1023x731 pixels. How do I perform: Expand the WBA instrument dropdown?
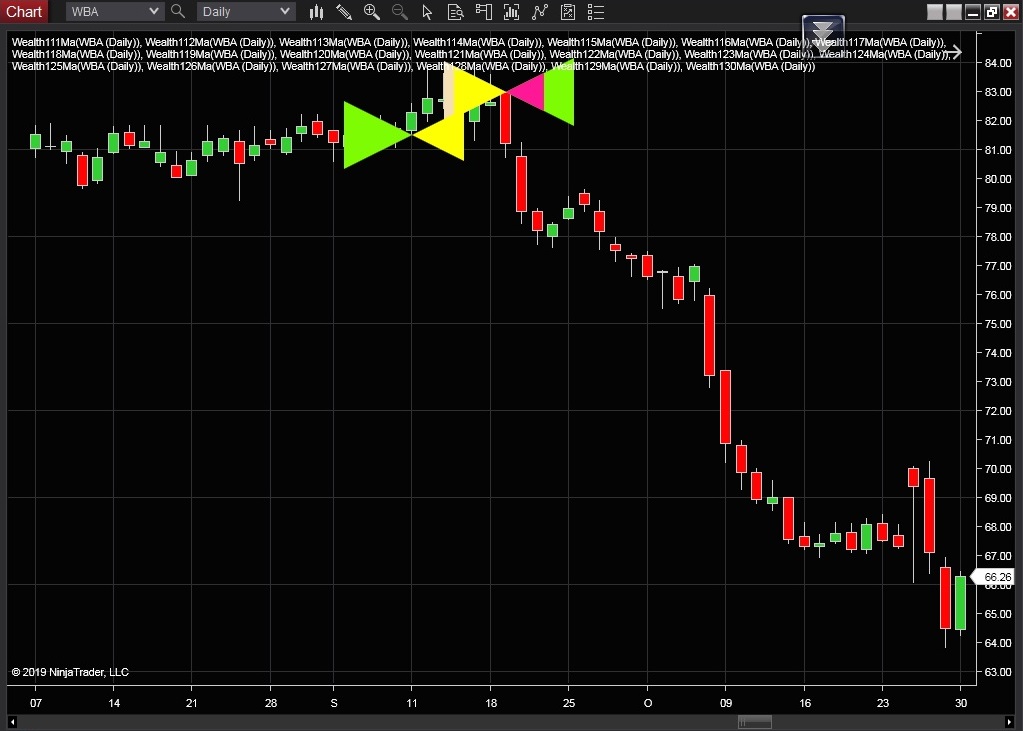(153, 12)
